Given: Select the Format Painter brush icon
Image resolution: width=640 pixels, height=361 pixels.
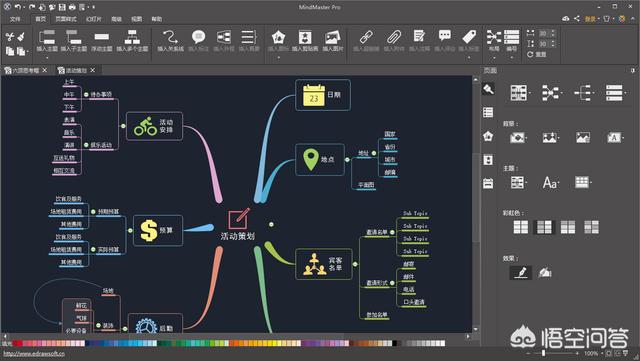Looking at the screenshot, I should 21,37.
